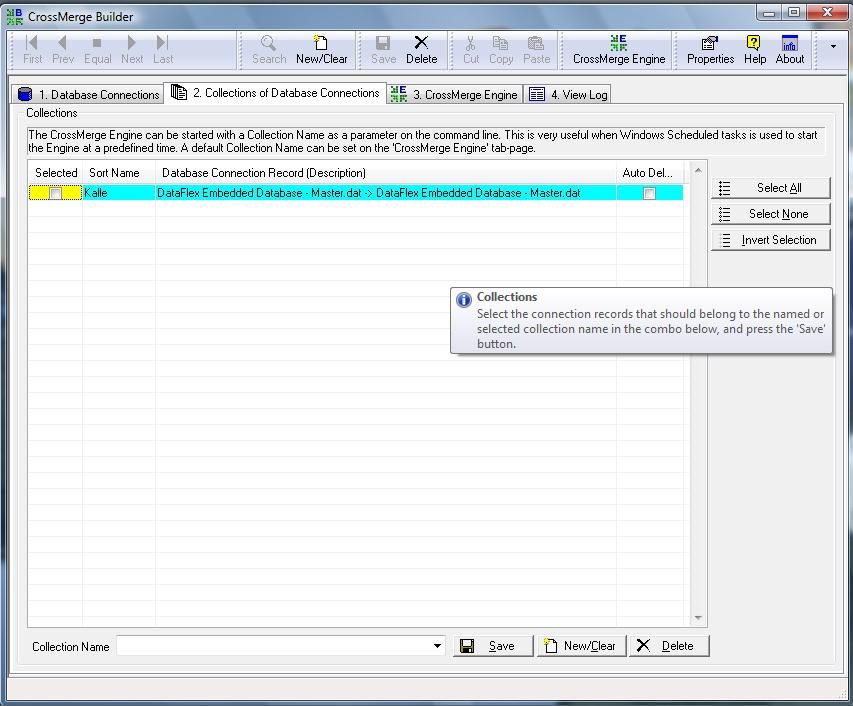The image size is (853, 706).
Task: Click grid scrollbar up arrow
Action: coord(698,171)
